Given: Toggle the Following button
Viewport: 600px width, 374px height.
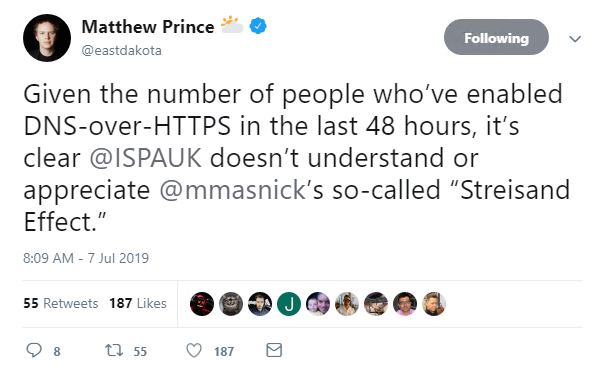Looking at the screenshot, I should [496, 37].
